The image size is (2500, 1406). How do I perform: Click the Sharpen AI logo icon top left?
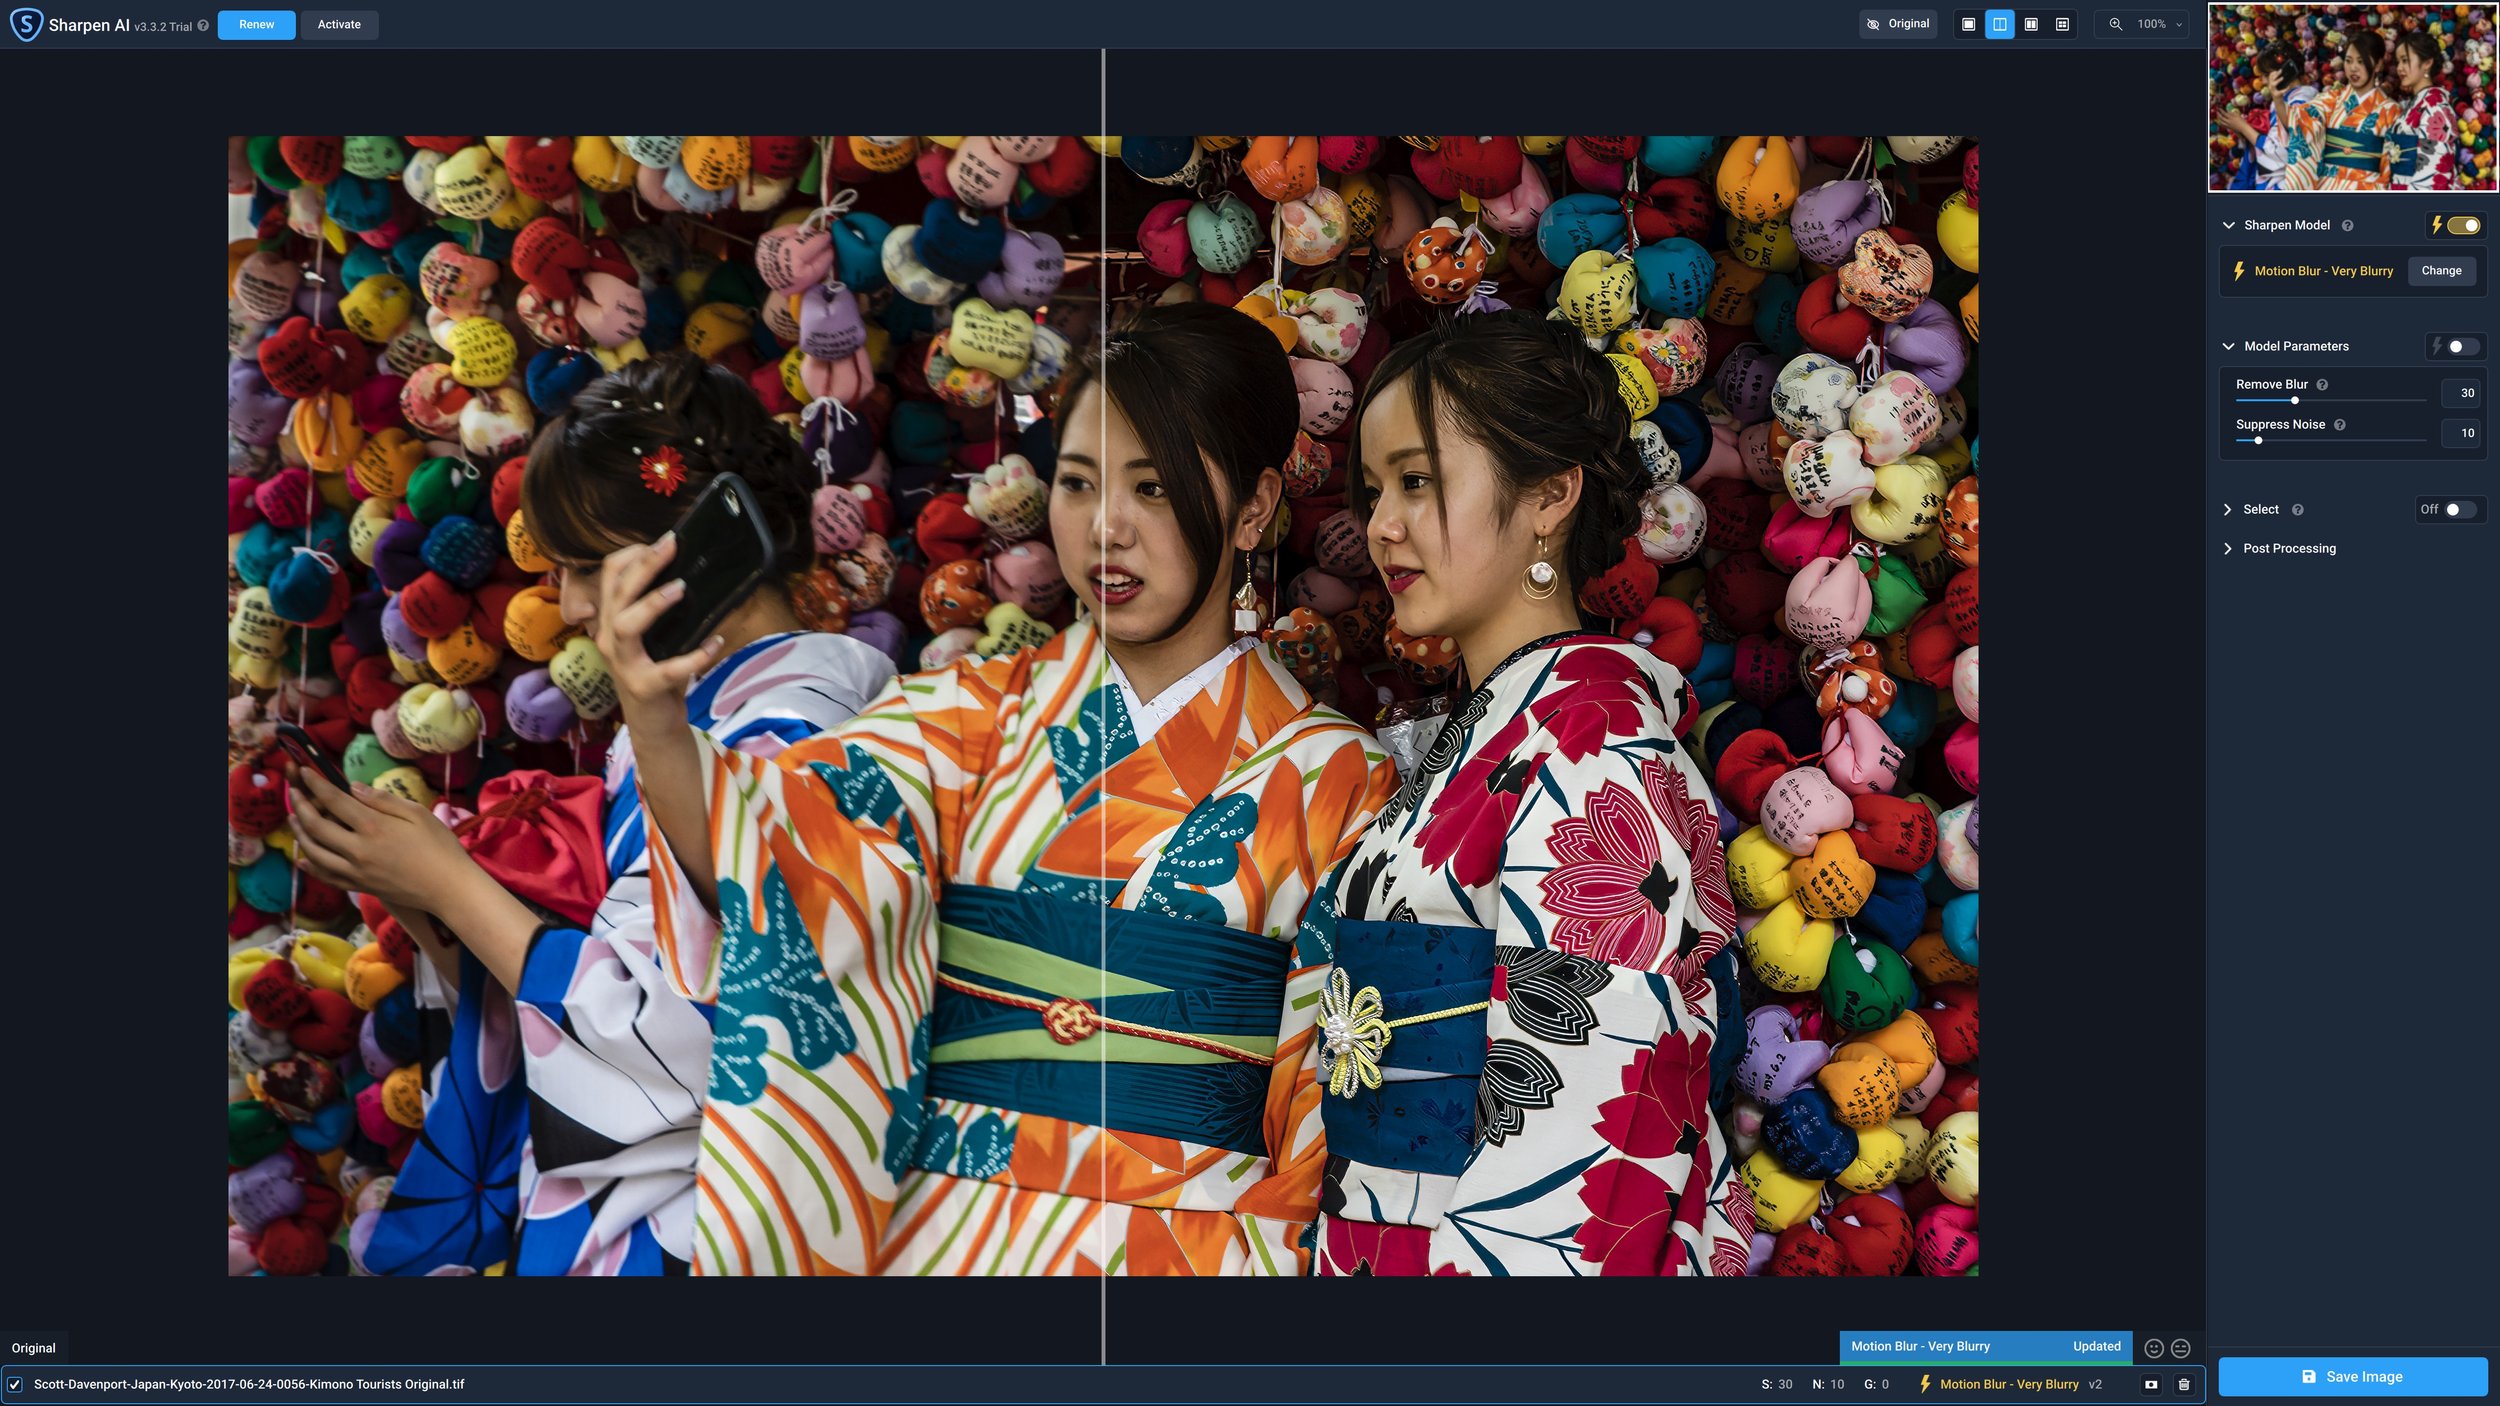click(26, 24)
